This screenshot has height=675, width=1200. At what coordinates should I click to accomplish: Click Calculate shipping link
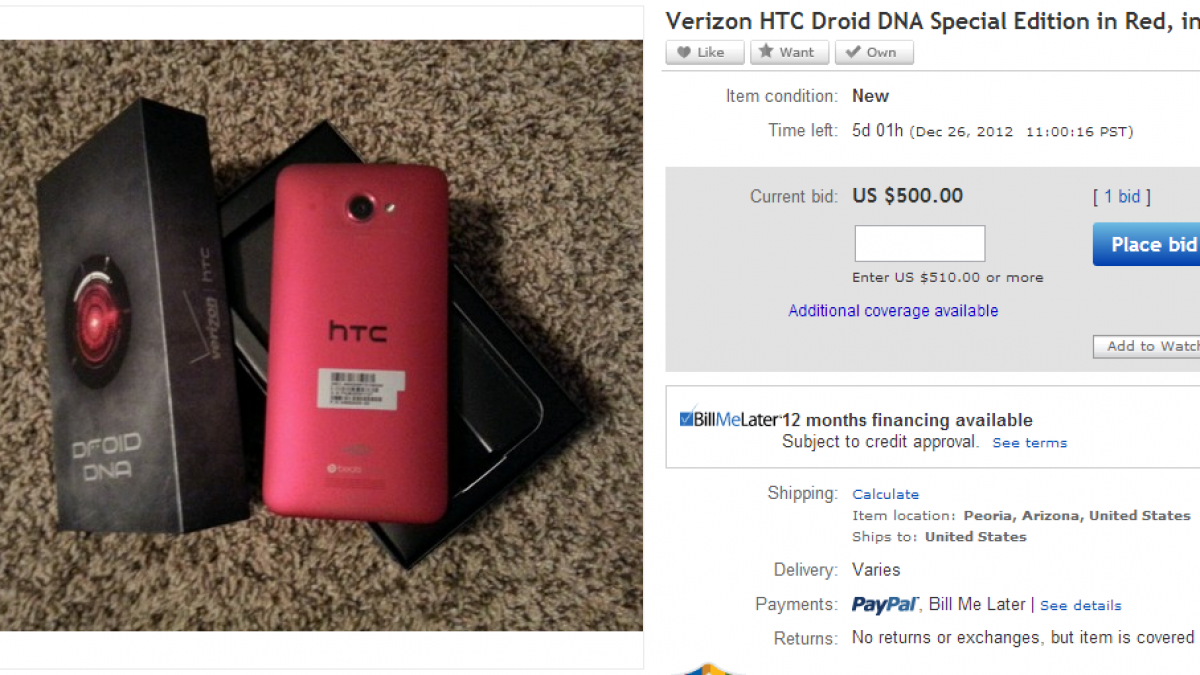885,494
